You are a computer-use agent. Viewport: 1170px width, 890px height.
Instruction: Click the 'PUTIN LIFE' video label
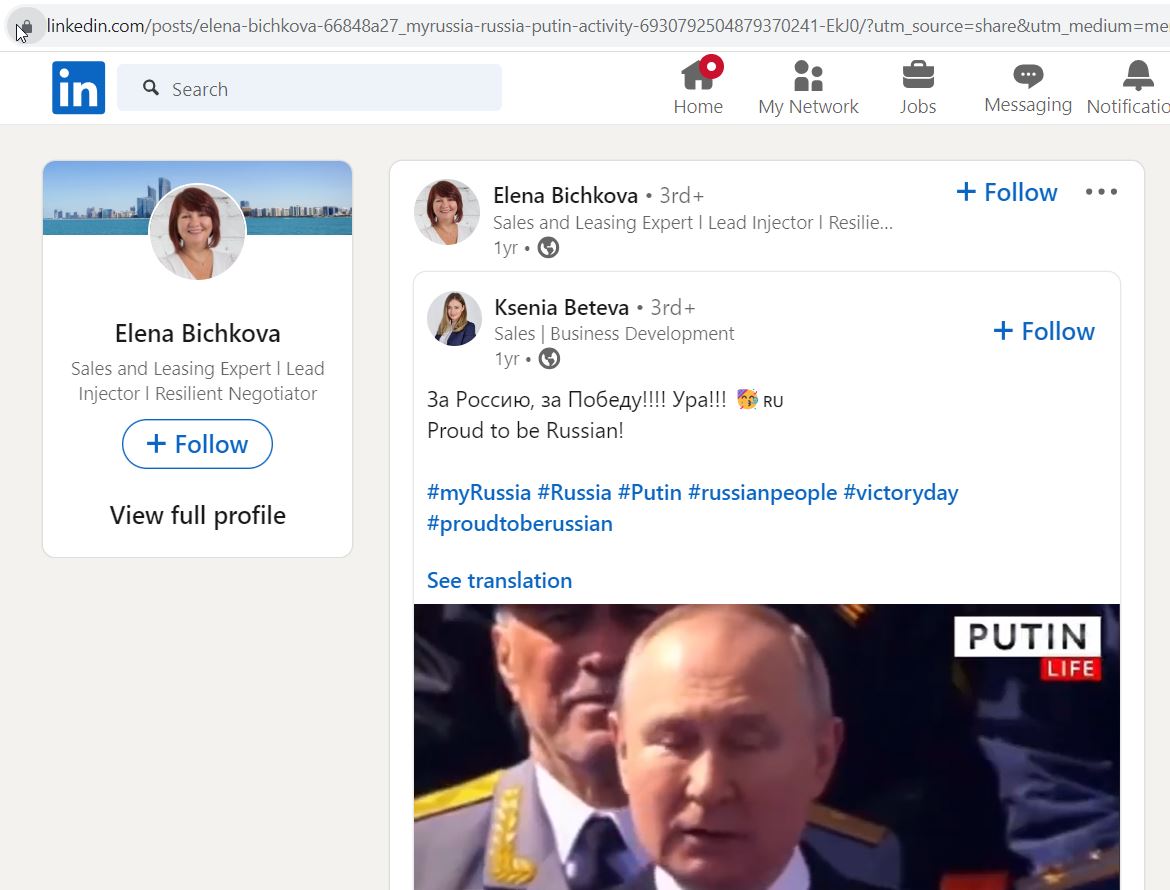(x=1027, y=648)
